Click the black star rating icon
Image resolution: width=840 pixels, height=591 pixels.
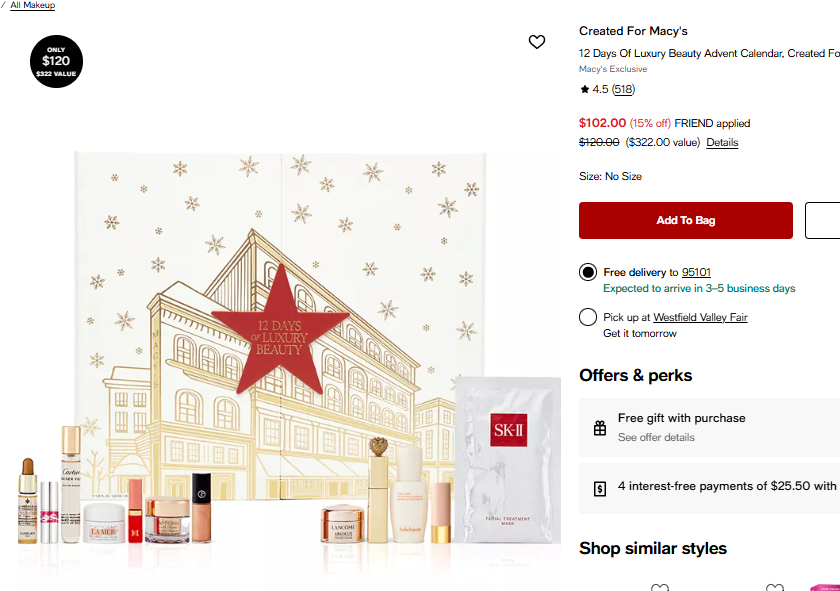[585, 90]
